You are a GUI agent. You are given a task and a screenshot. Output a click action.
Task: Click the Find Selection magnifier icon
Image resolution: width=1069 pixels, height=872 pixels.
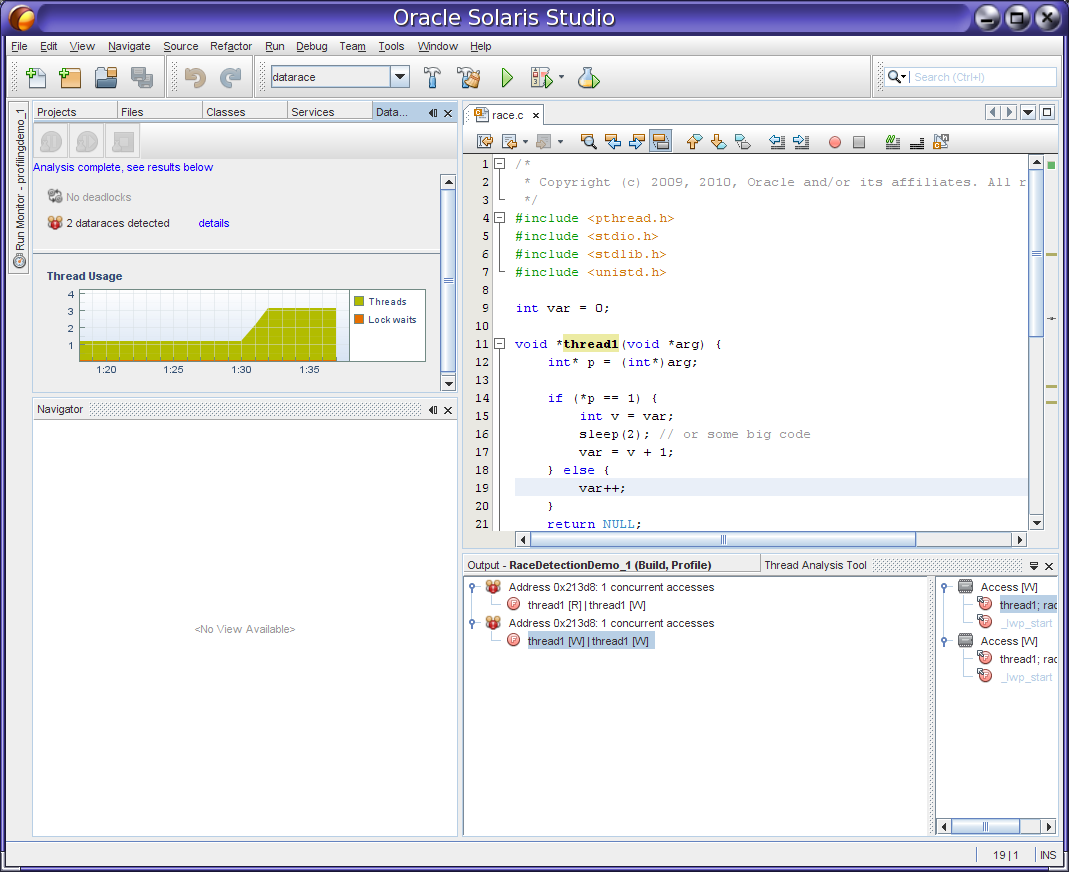click(x=588, y=142)
